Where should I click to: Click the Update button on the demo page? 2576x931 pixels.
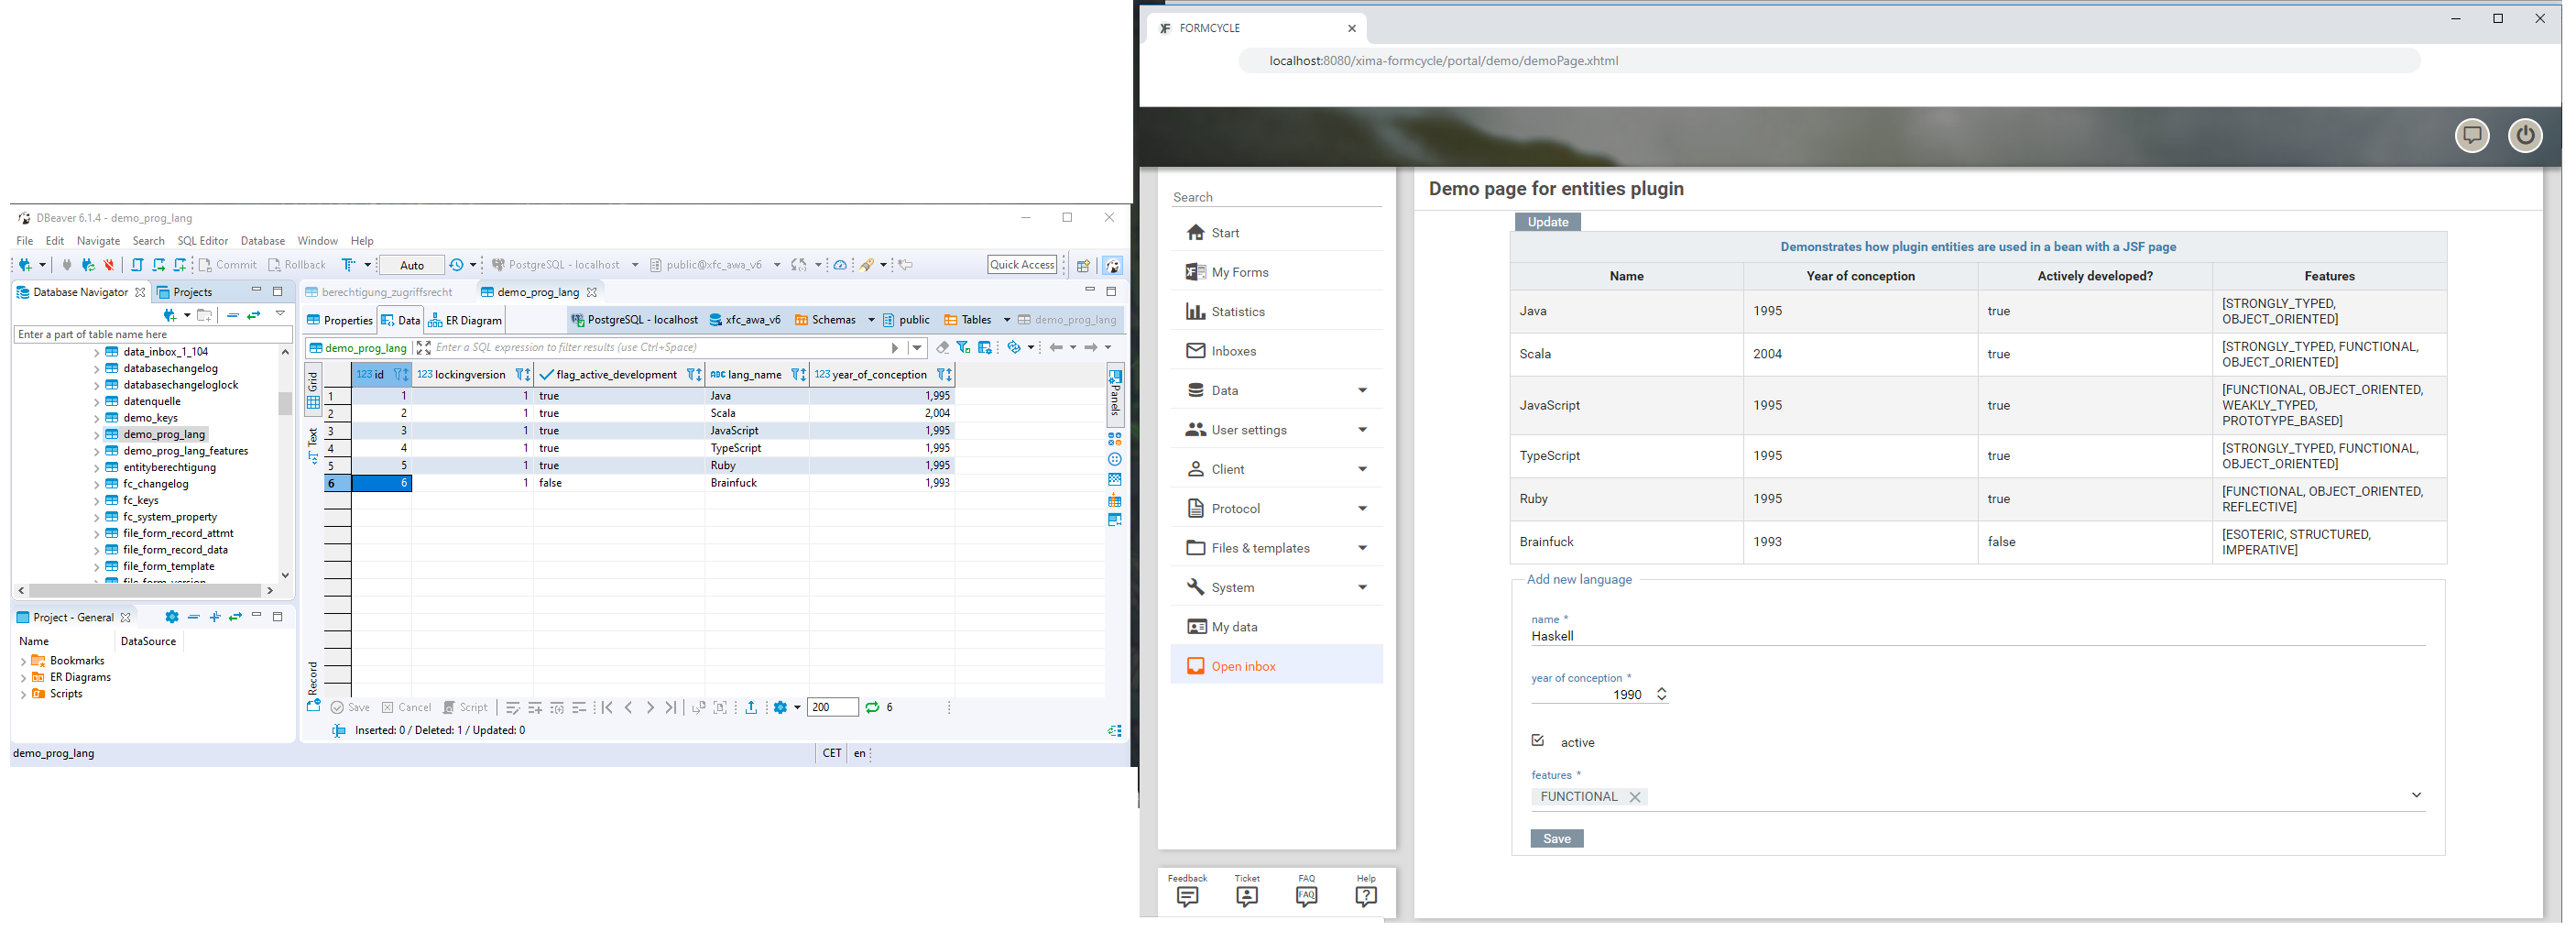coord(1547,222)
